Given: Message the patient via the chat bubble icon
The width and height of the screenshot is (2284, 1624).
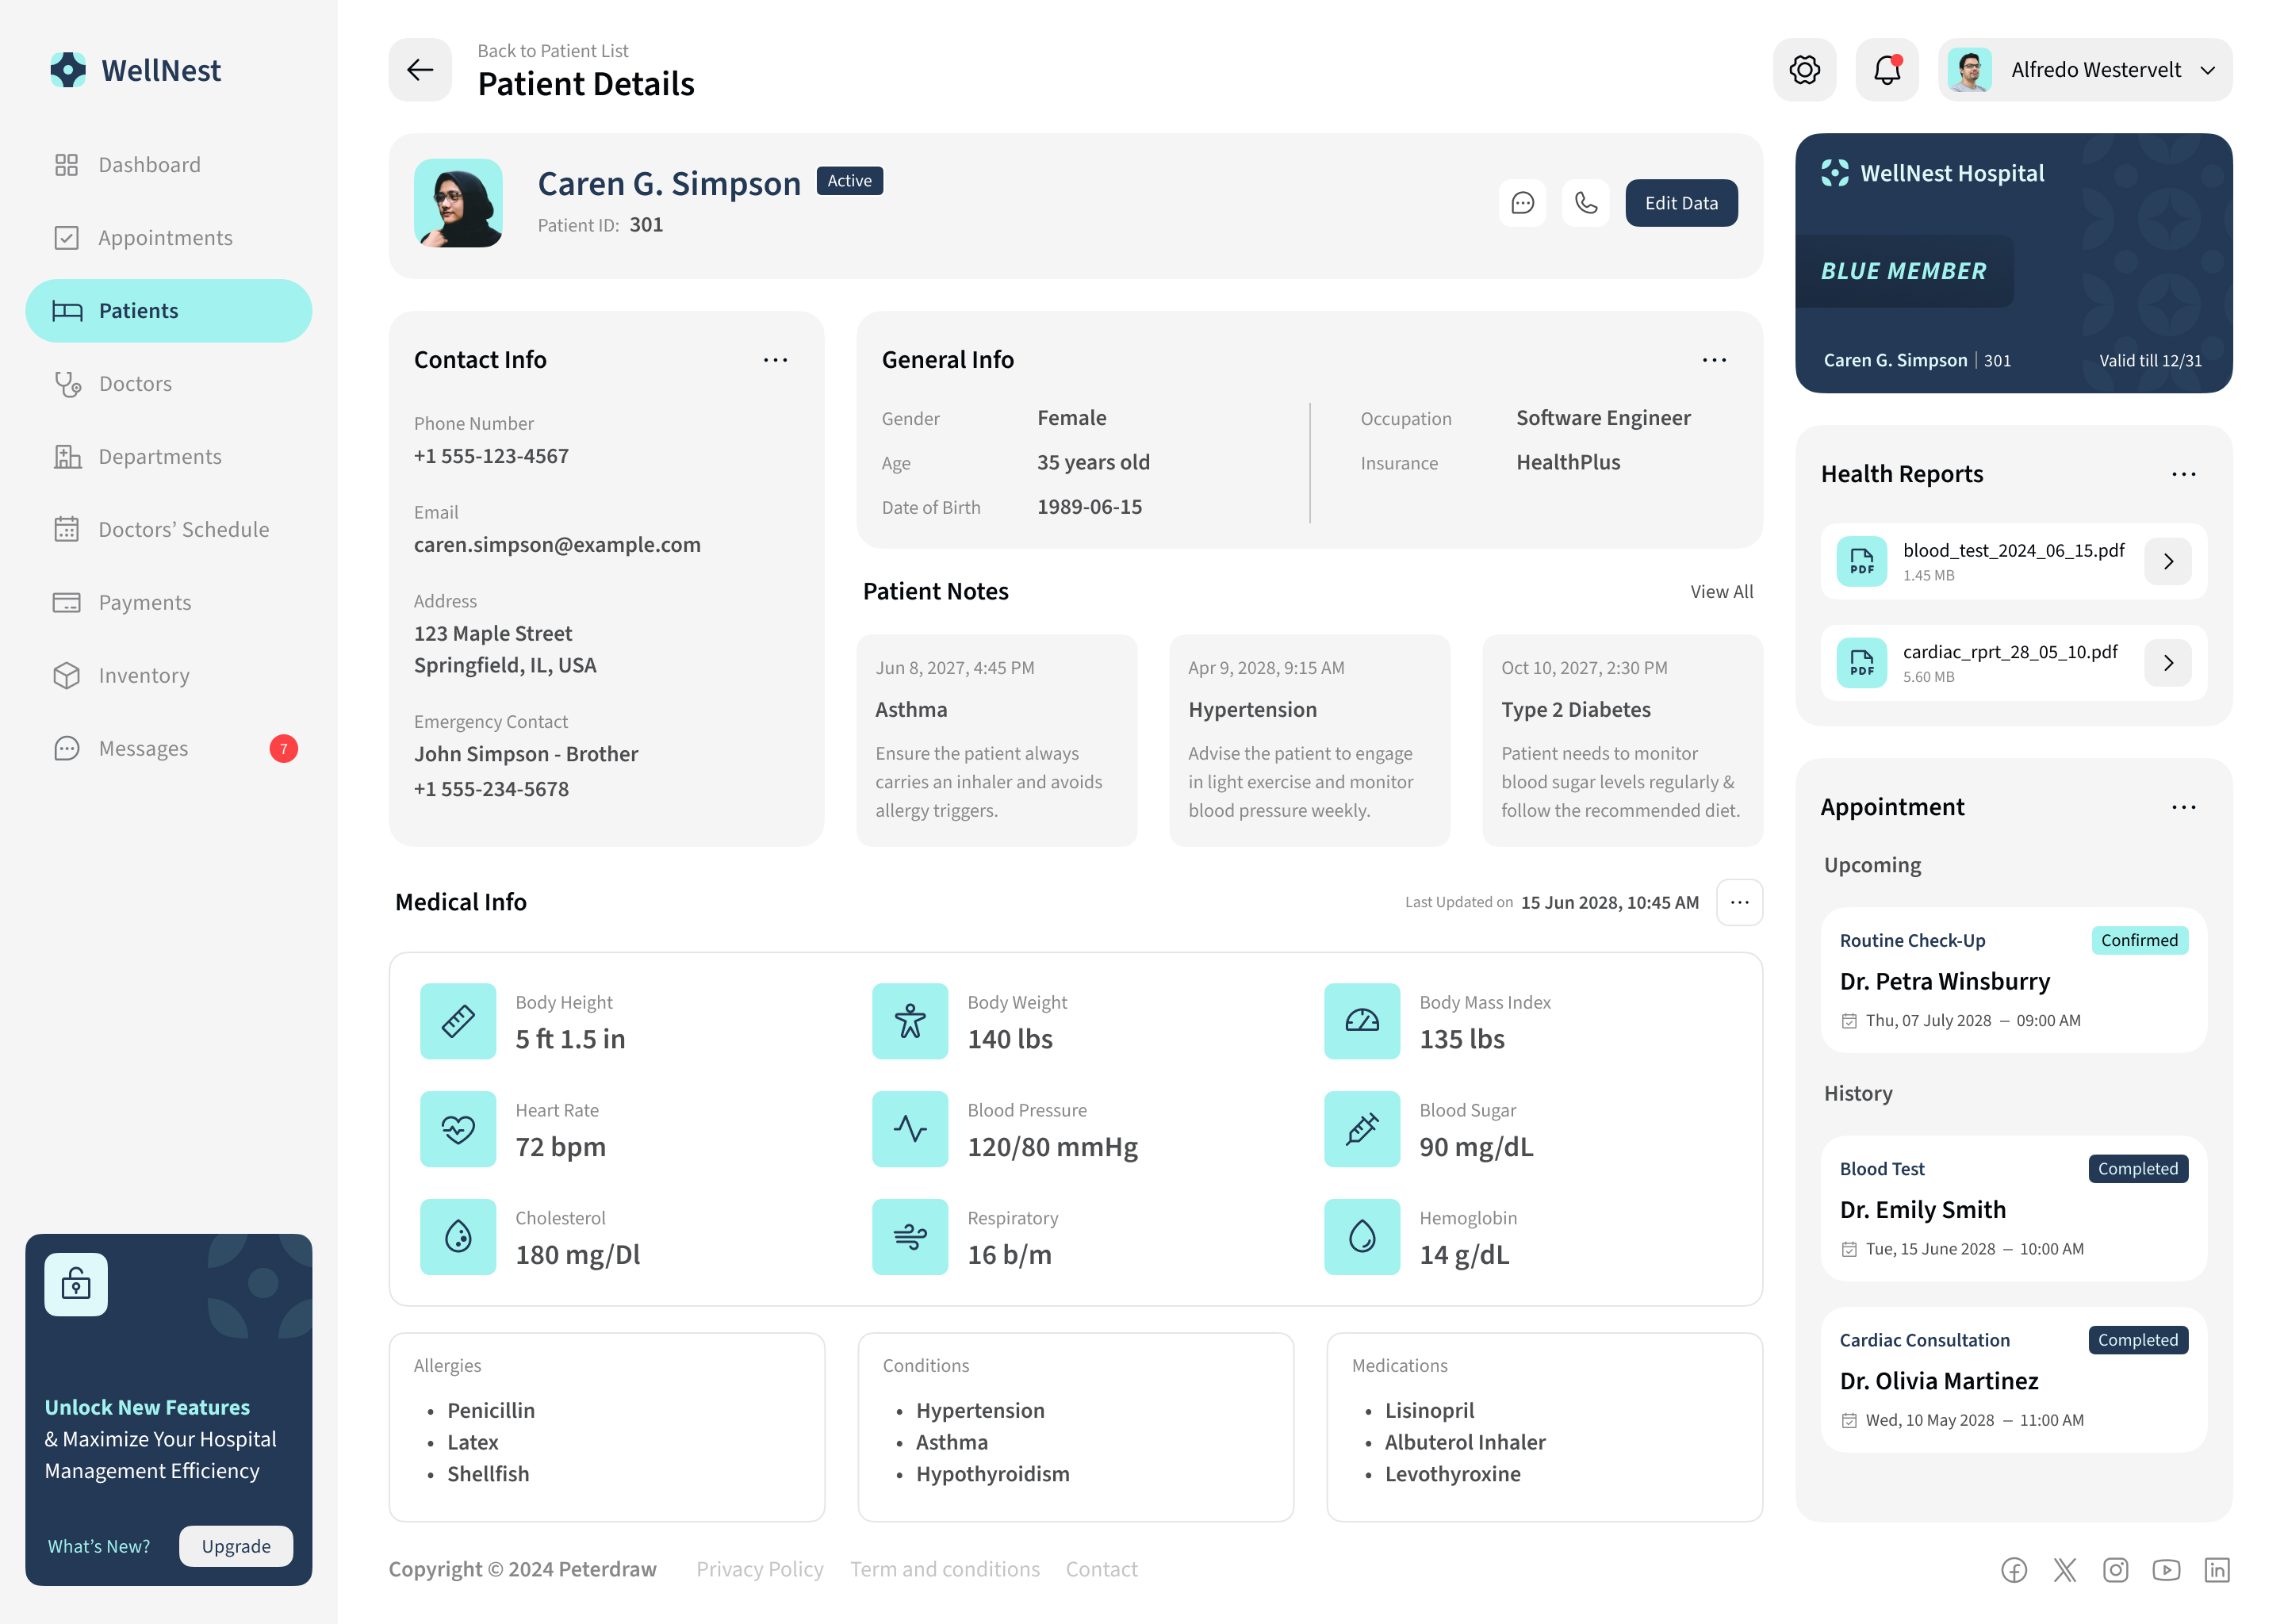Looking at the screenshot, I should (1522, 203).
